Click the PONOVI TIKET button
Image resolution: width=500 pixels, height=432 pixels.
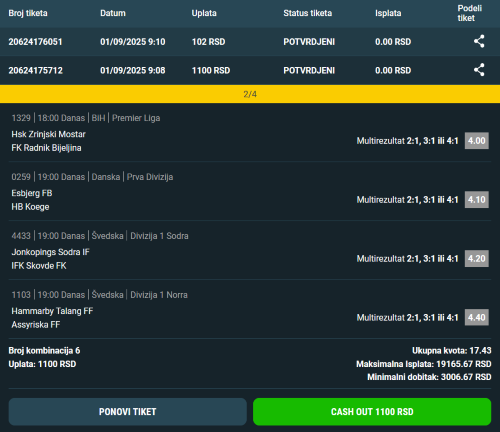[x=128, y=412]
